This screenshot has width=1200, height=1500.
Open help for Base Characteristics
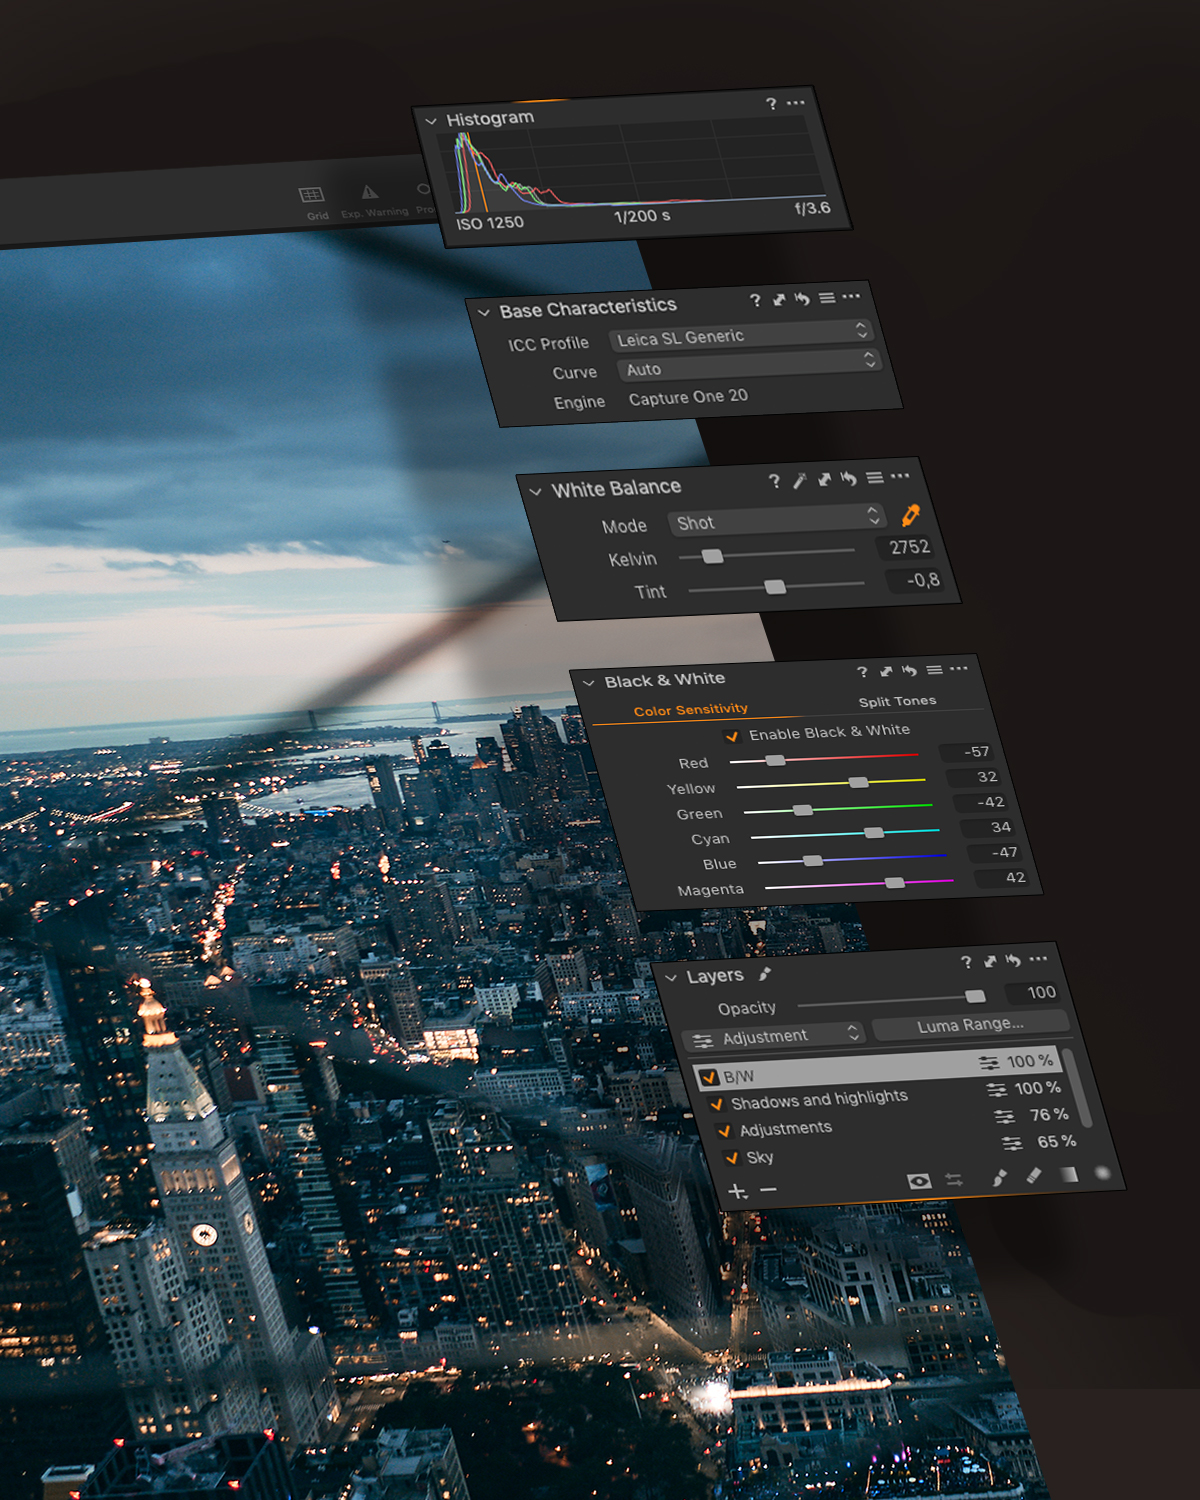tap(755, 300)
